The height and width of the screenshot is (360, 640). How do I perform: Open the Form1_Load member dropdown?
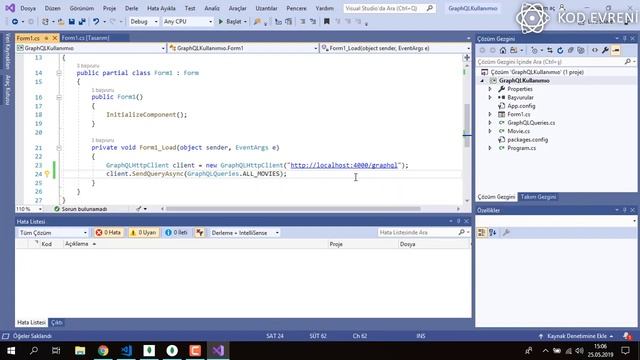pyautogui.click(x=396, y=48)
